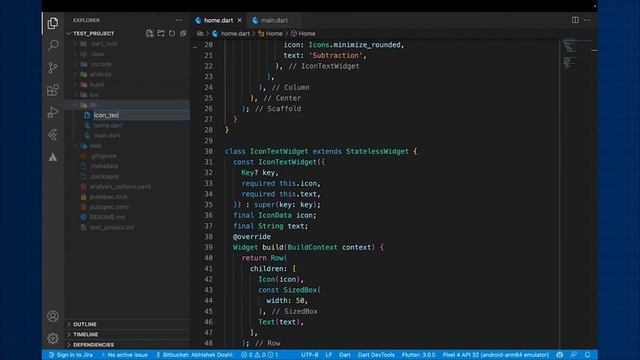Viewport: 640px width, 360px height.
Task: Open the Manage gear icon
Action: (53, 338)
